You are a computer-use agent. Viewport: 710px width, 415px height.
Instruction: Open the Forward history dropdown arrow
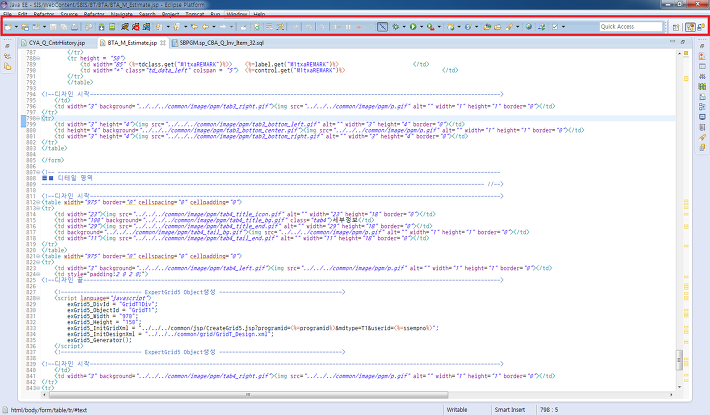click(x=231, y=27)
